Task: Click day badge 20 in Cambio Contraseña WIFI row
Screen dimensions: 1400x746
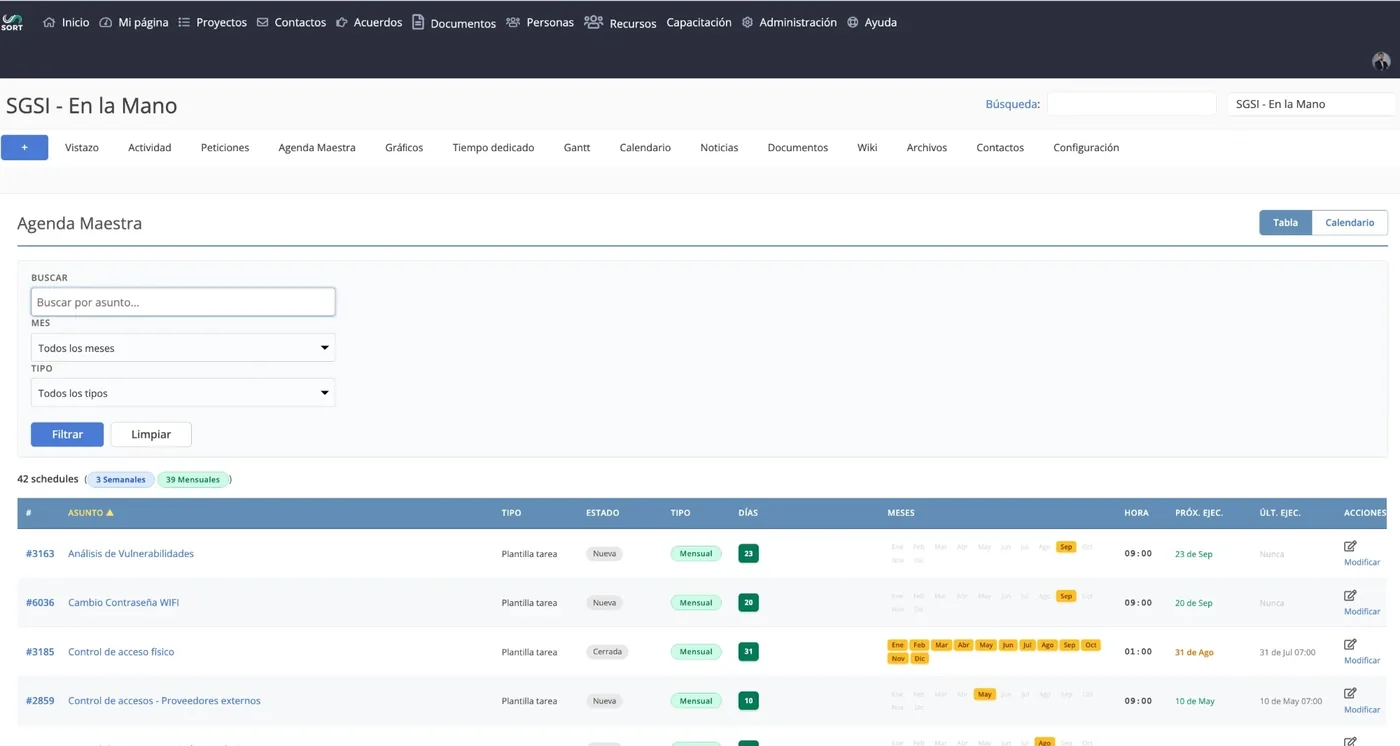Action: click(748, 602)
